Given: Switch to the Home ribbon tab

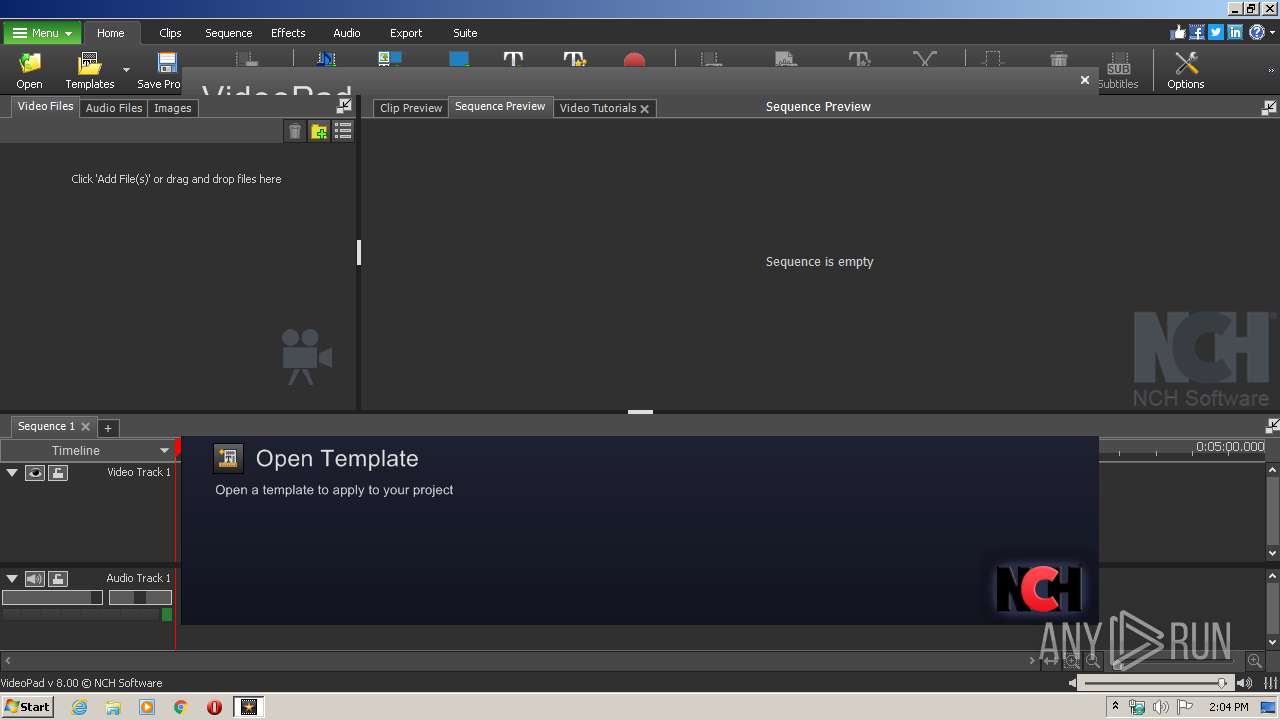Looking at the screenshot, I should coord(111,33).
